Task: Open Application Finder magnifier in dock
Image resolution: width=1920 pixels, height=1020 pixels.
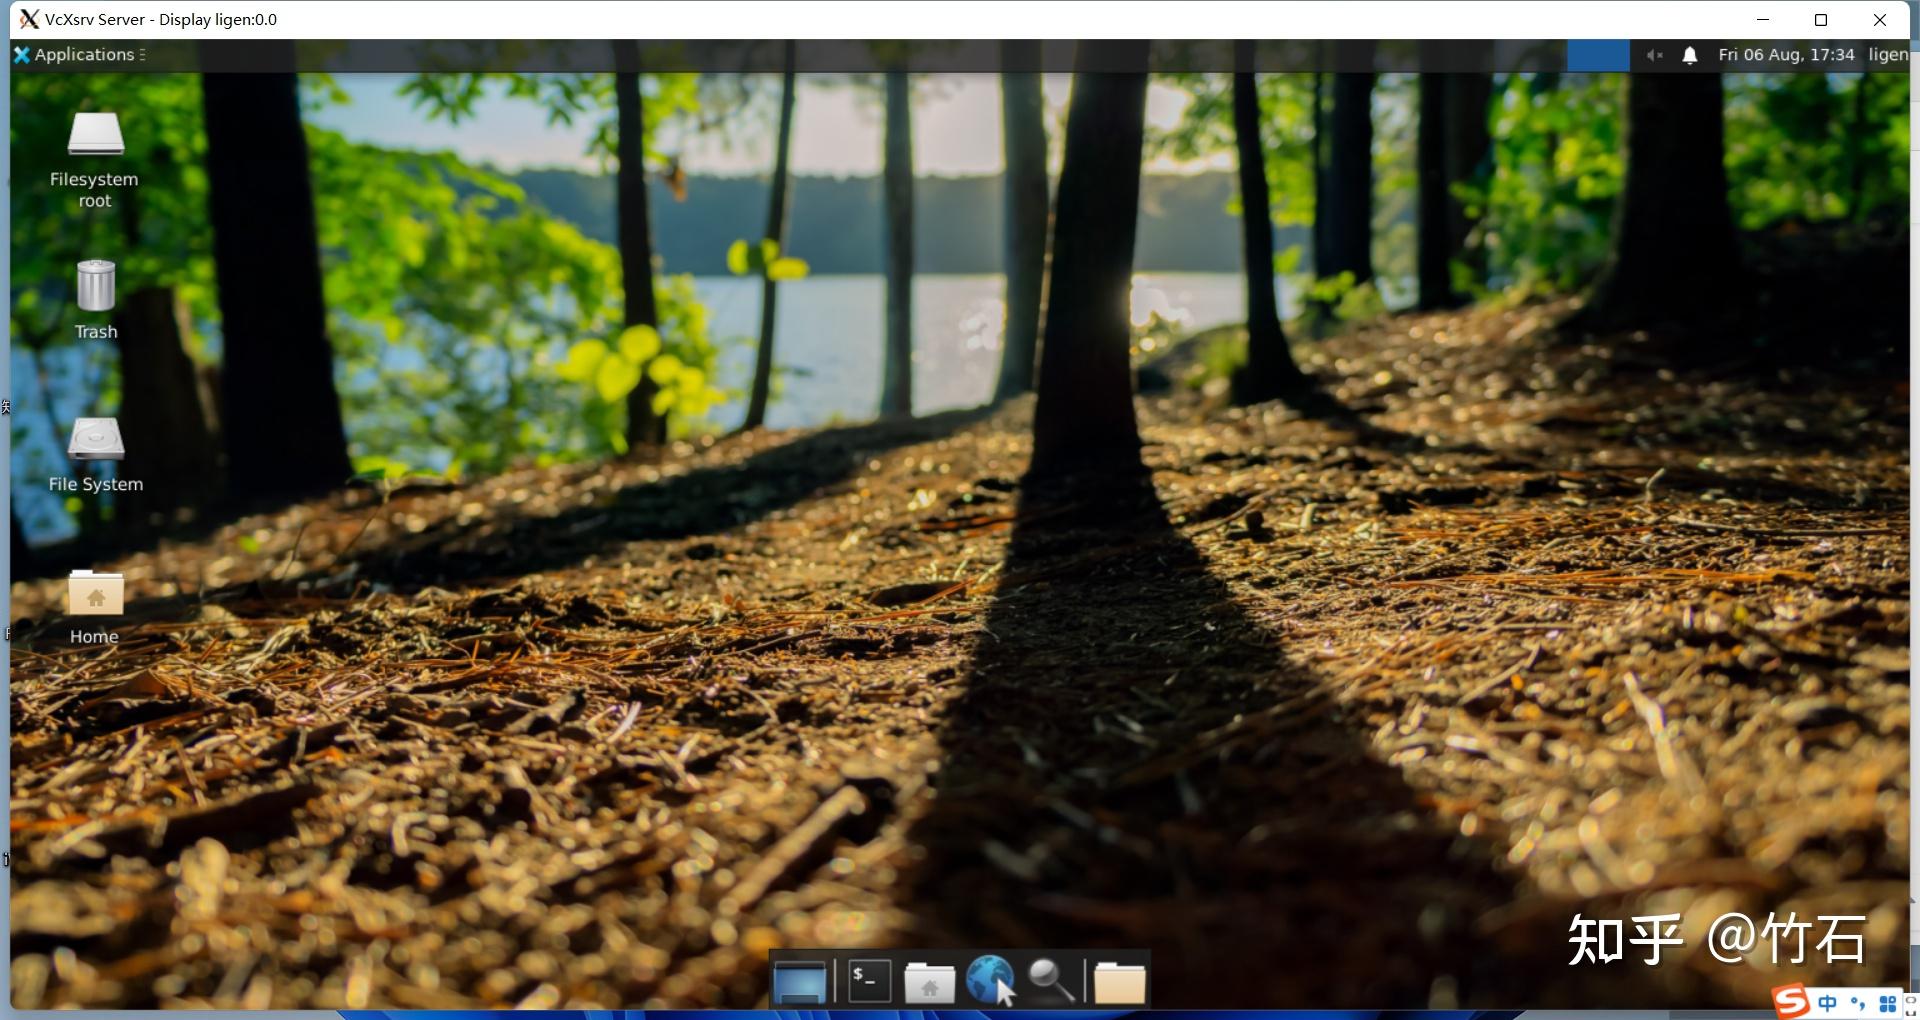Action: tap(1051, 980)
